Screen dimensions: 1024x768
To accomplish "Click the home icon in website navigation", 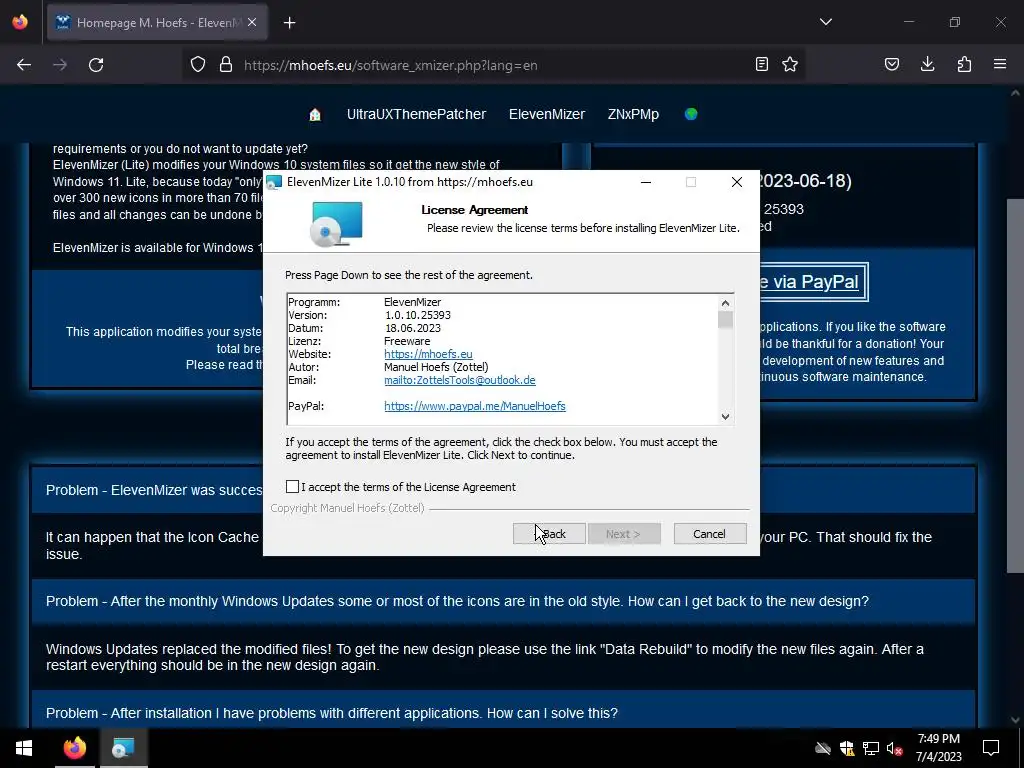I will 315,115.
